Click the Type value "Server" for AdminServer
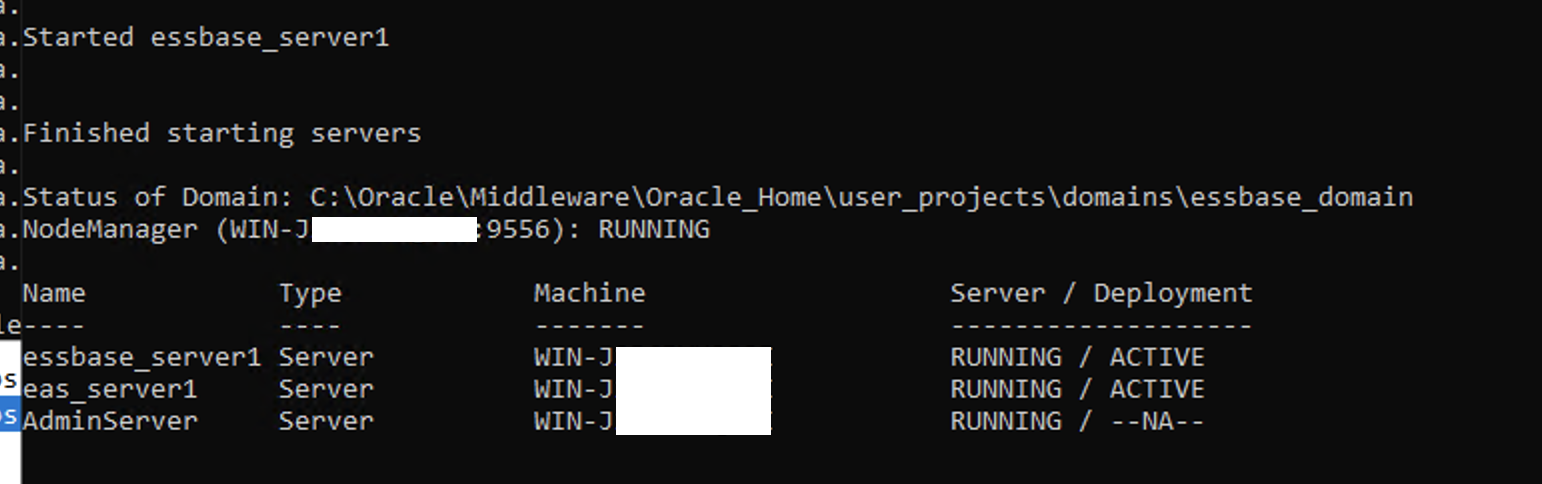Image resolution: width=1542 pixels, height=484 pixels. click(326, 421)
